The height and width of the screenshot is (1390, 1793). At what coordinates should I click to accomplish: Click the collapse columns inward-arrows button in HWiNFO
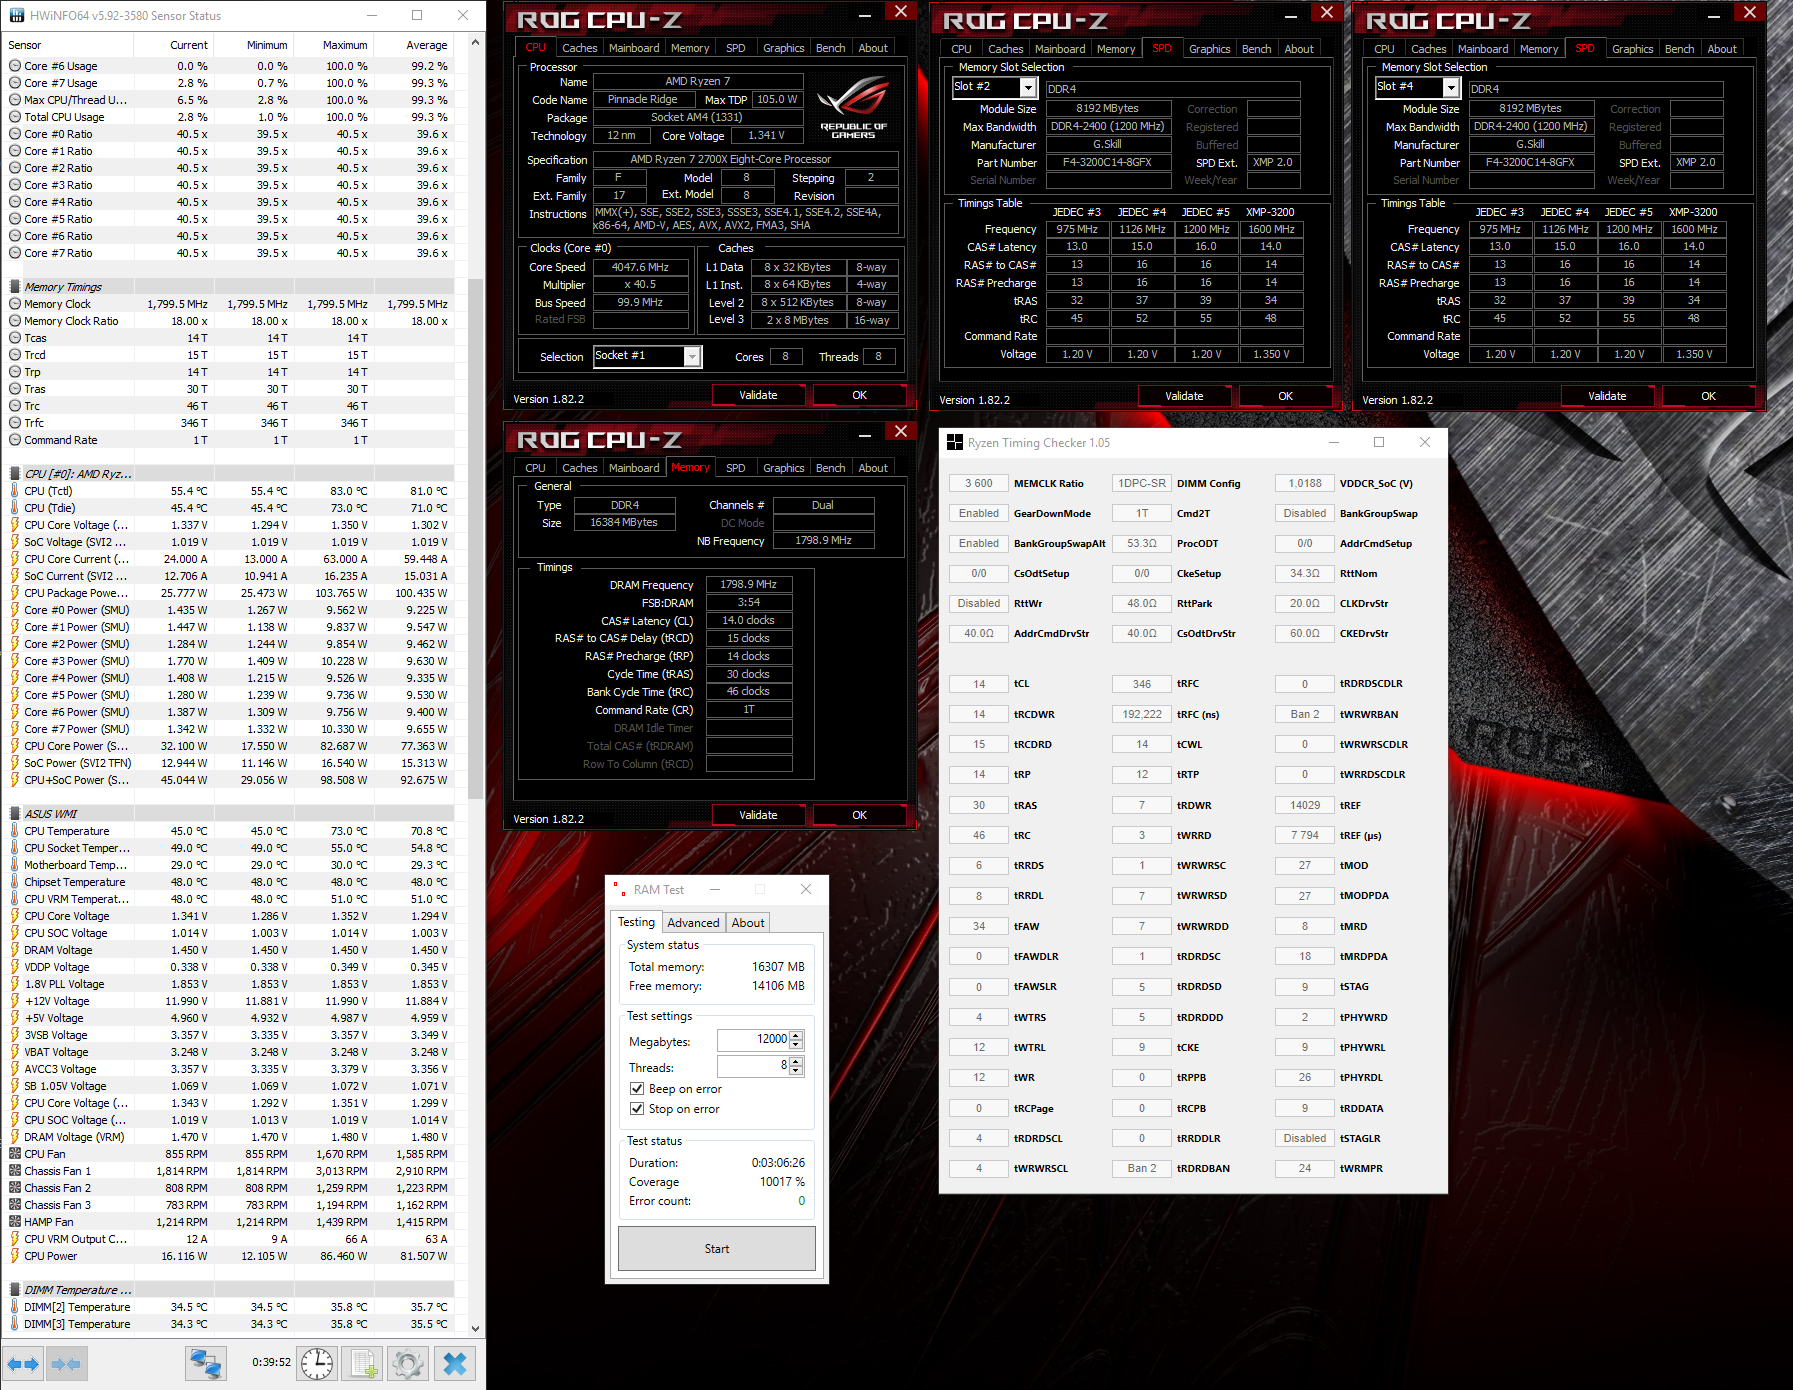point(66,1364)
